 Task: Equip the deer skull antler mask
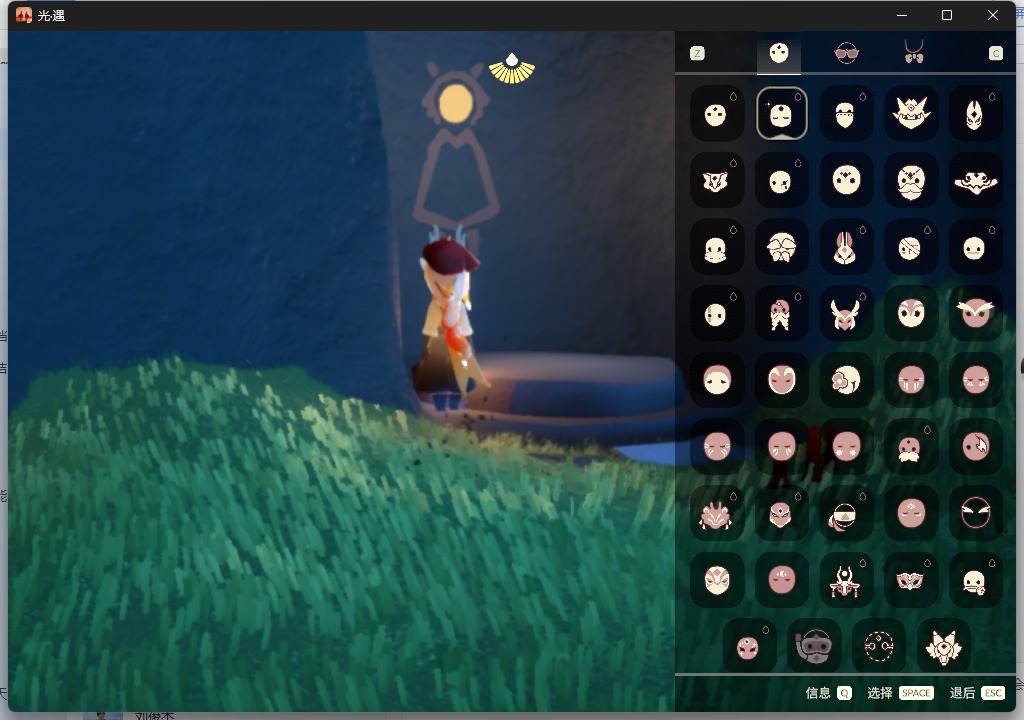(845, 580)
